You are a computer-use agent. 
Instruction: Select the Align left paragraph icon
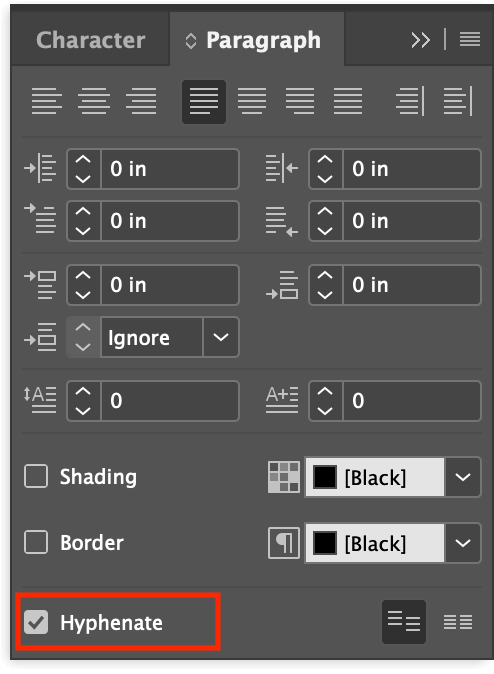tap(47, 101)
